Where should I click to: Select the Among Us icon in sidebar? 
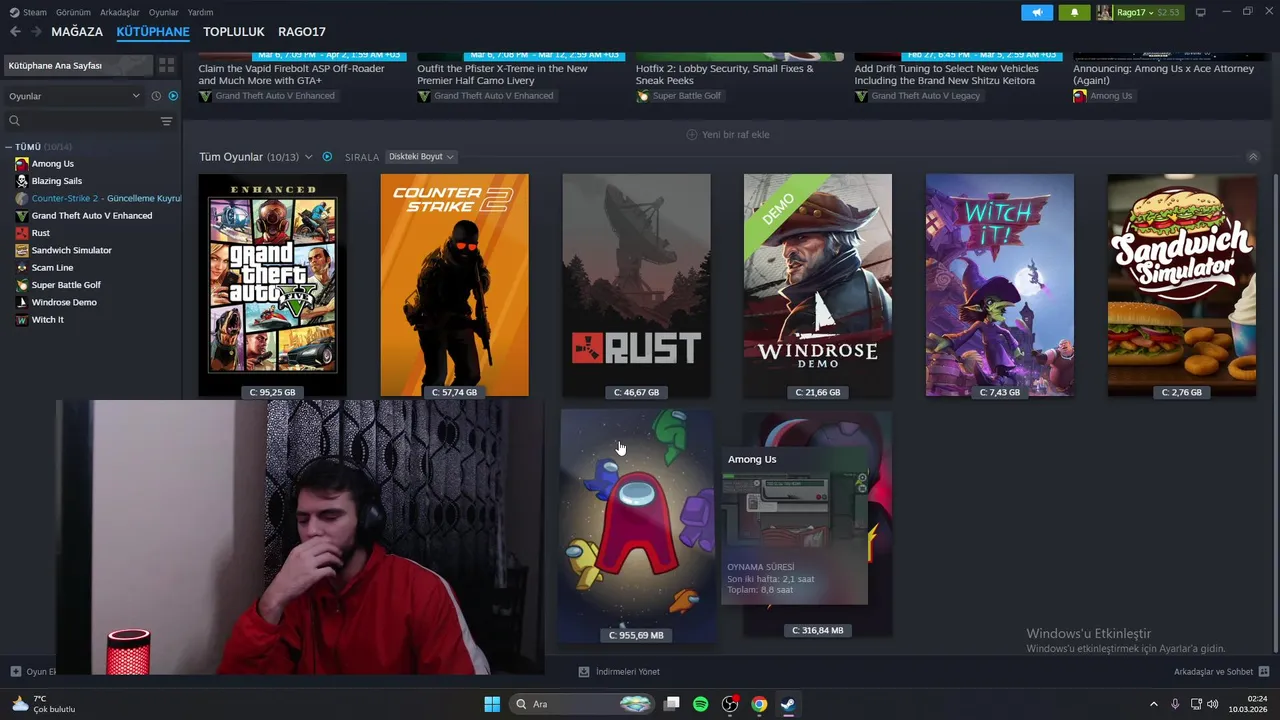click(x=22, y=164)
